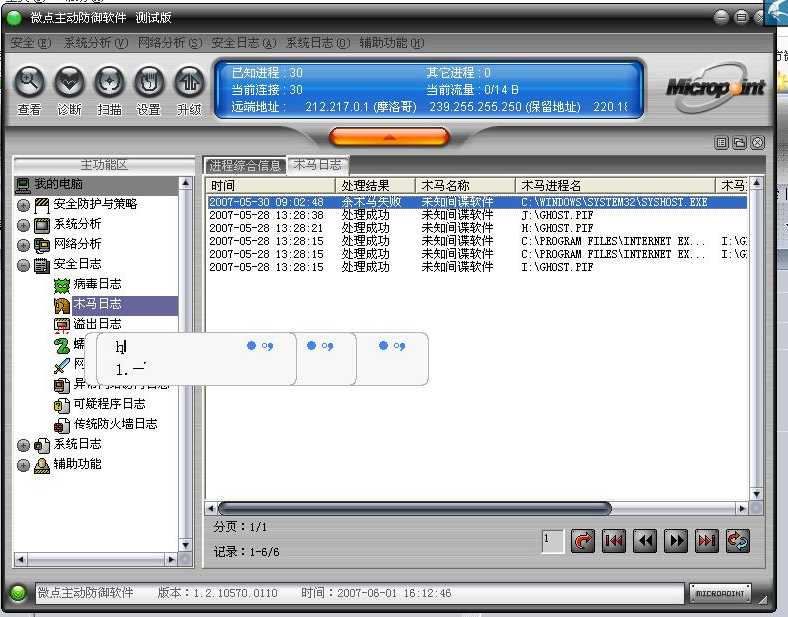Jump to the first page button

coord(614,541)
